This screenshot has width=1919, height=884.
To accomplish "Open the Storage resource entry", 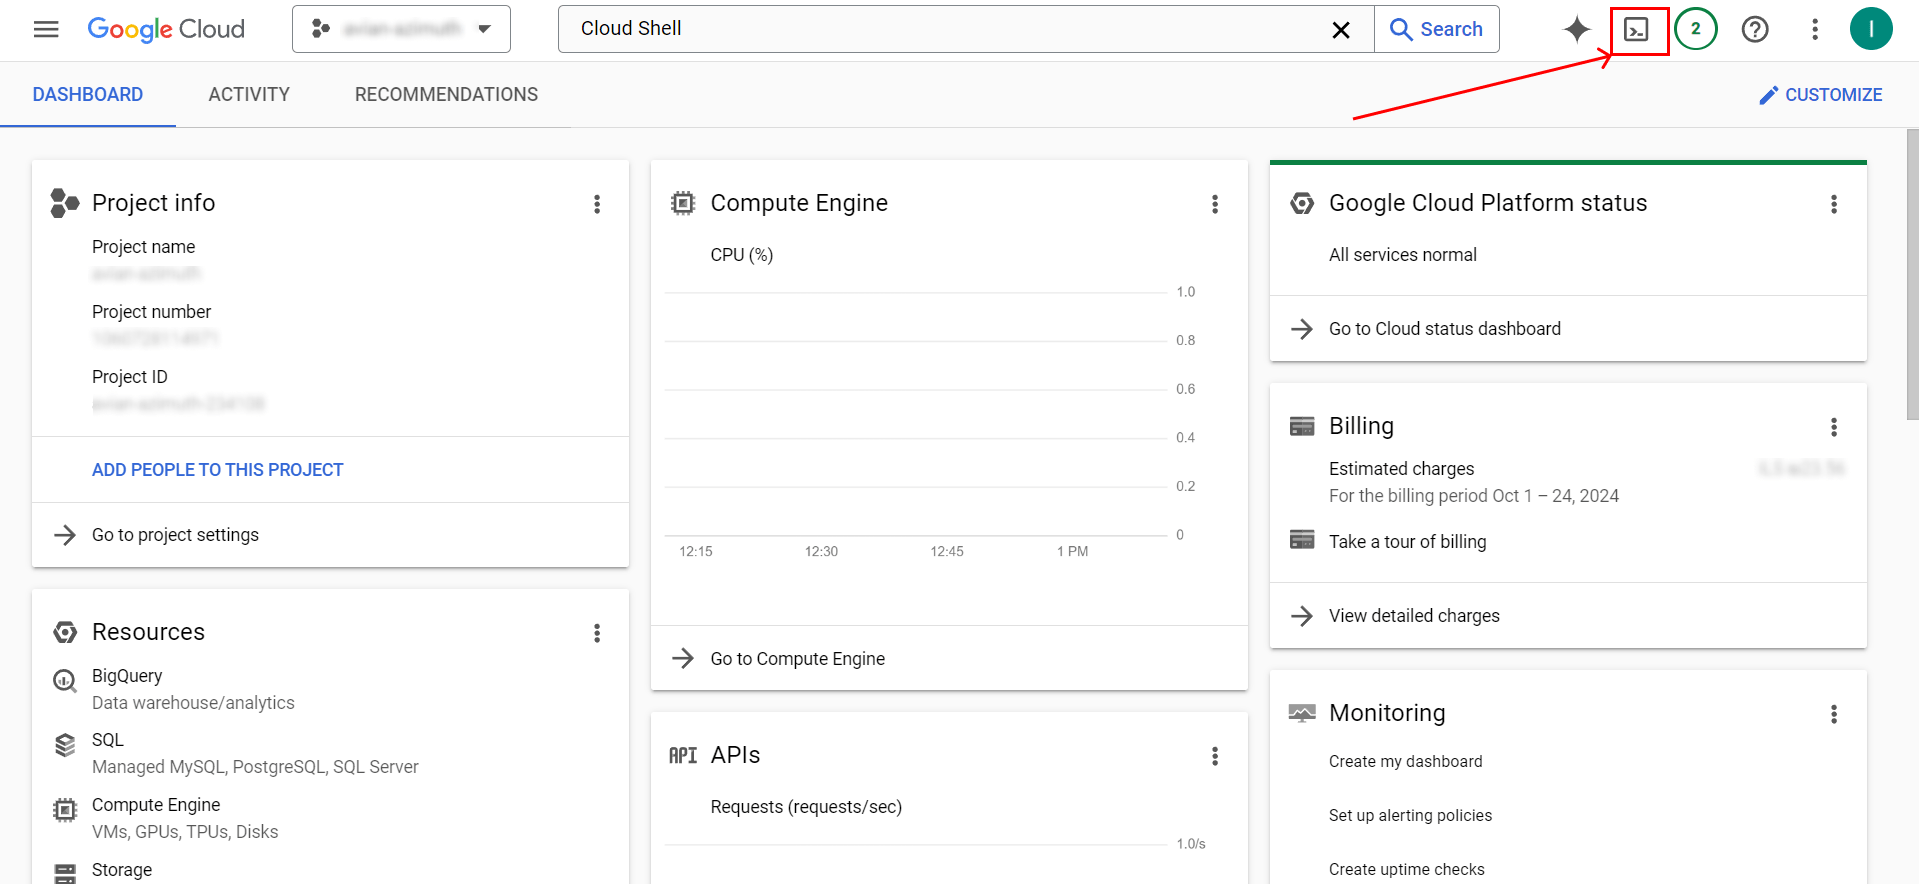I will [122, 870].
